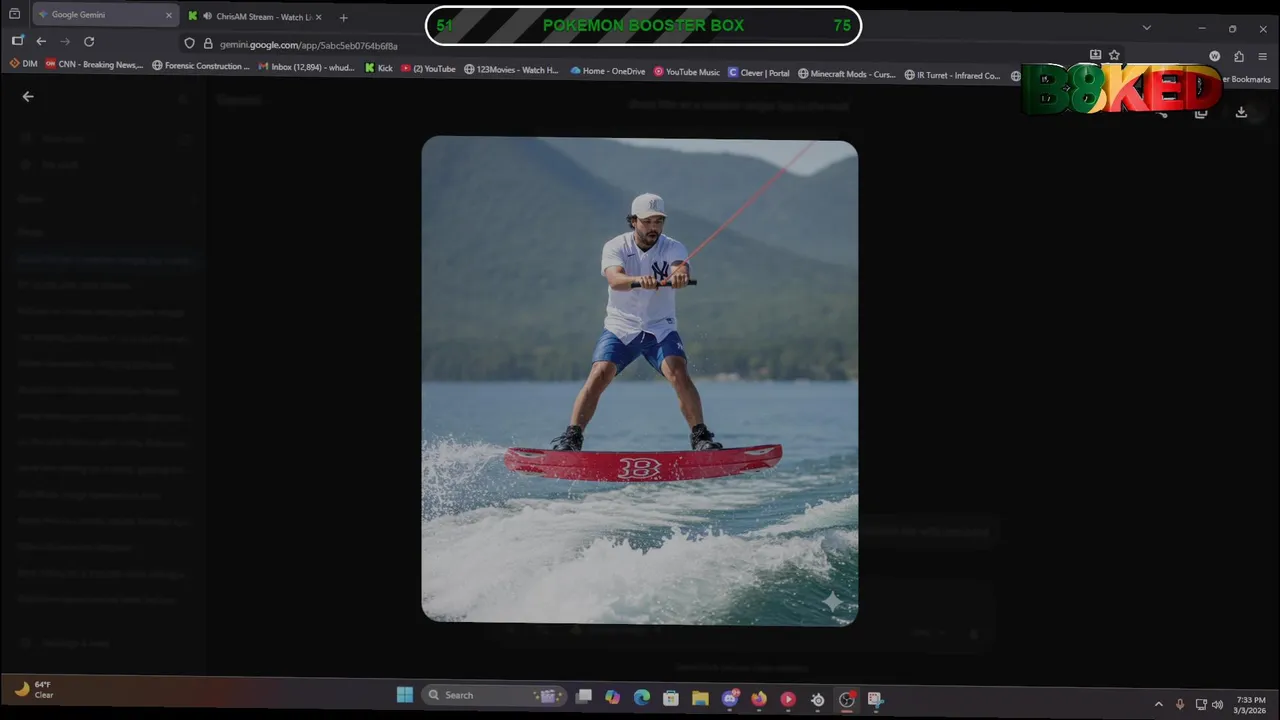
Task: Click the install app icon in address bar
Action: click(1095, 55)
